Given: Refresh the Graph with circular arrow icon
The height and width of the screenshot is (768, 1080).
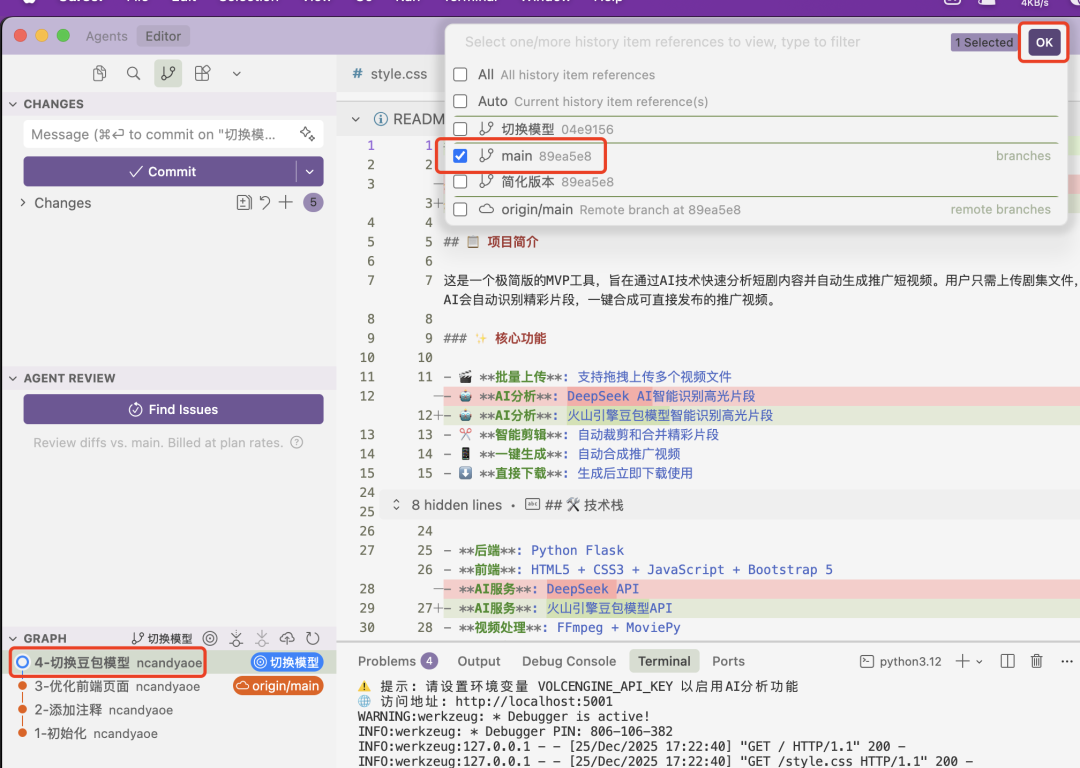Looking at the screenshot, I should pos(313,638).
